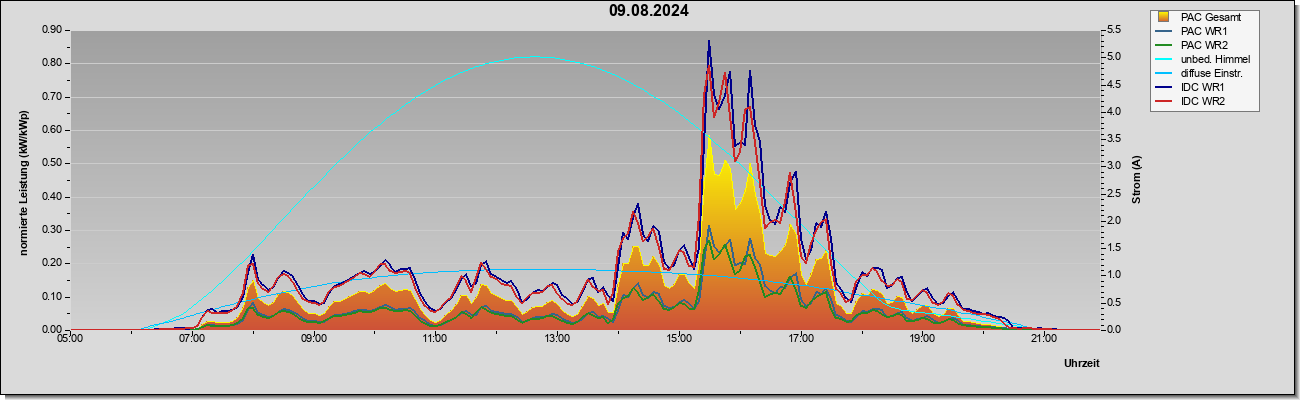Click the chart title date 09.08.2024
The image size is (1300, 400).
point(649,11)
